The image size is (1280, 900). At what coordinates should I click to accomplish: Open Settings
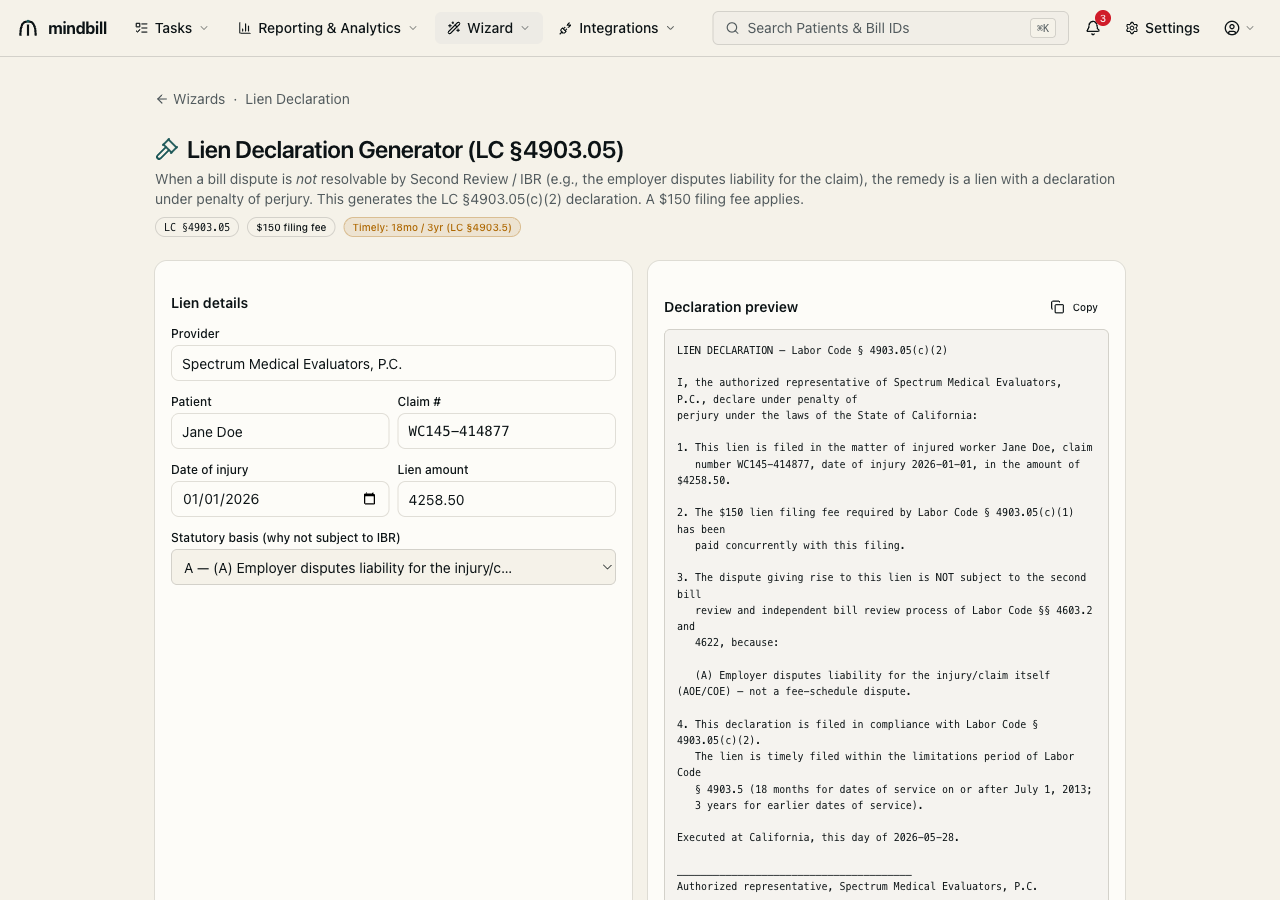1162,28
